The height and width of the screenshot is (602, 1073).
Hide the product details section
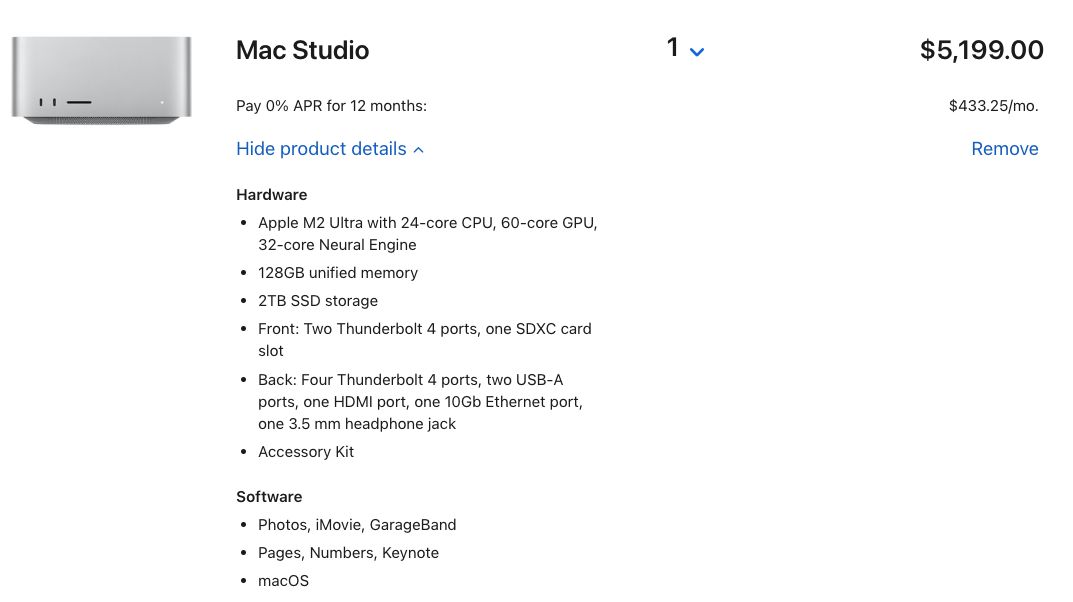[330, 148]
